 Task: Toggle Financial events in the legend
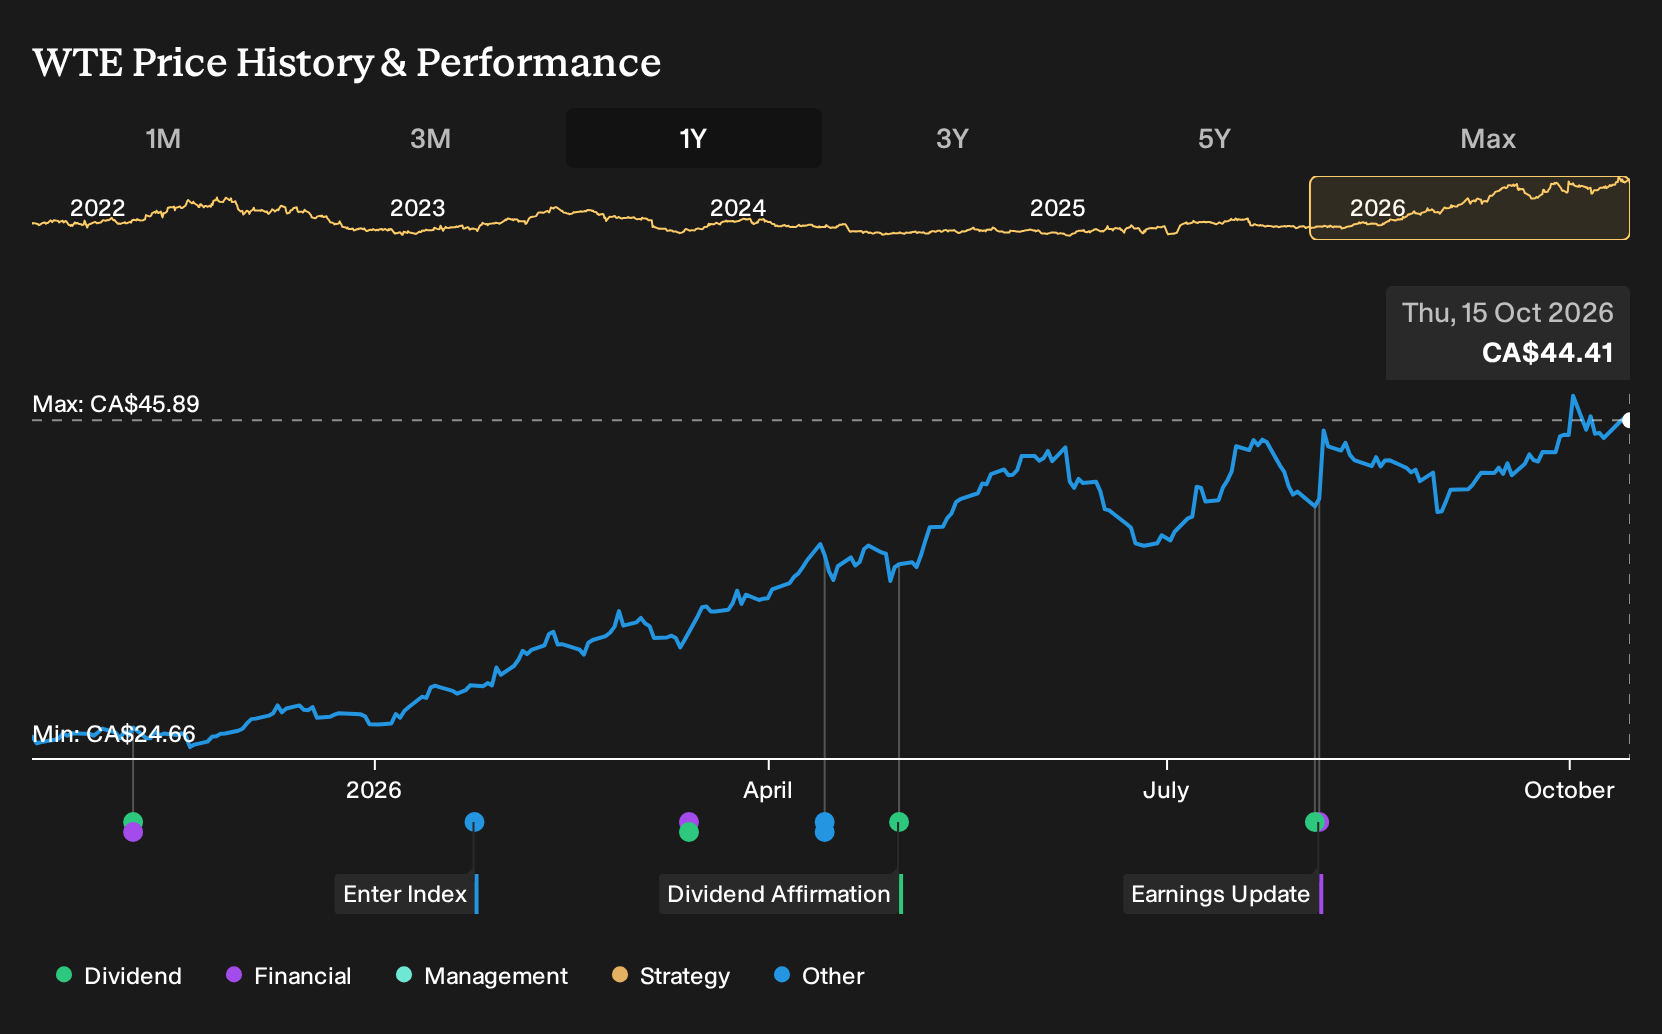(289, 975)
